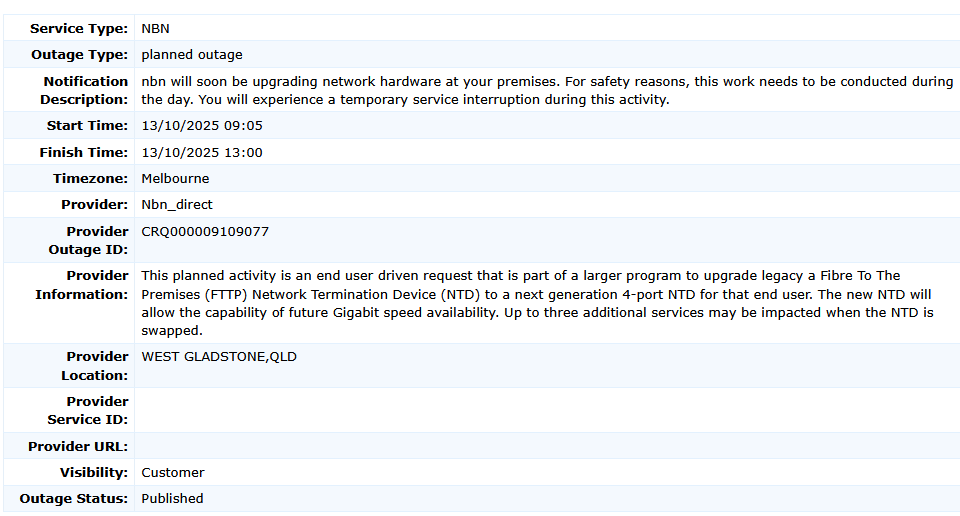960x516 pixels.
Task: Click the Visibility value Customer
Action: click(x=173, y=473)
